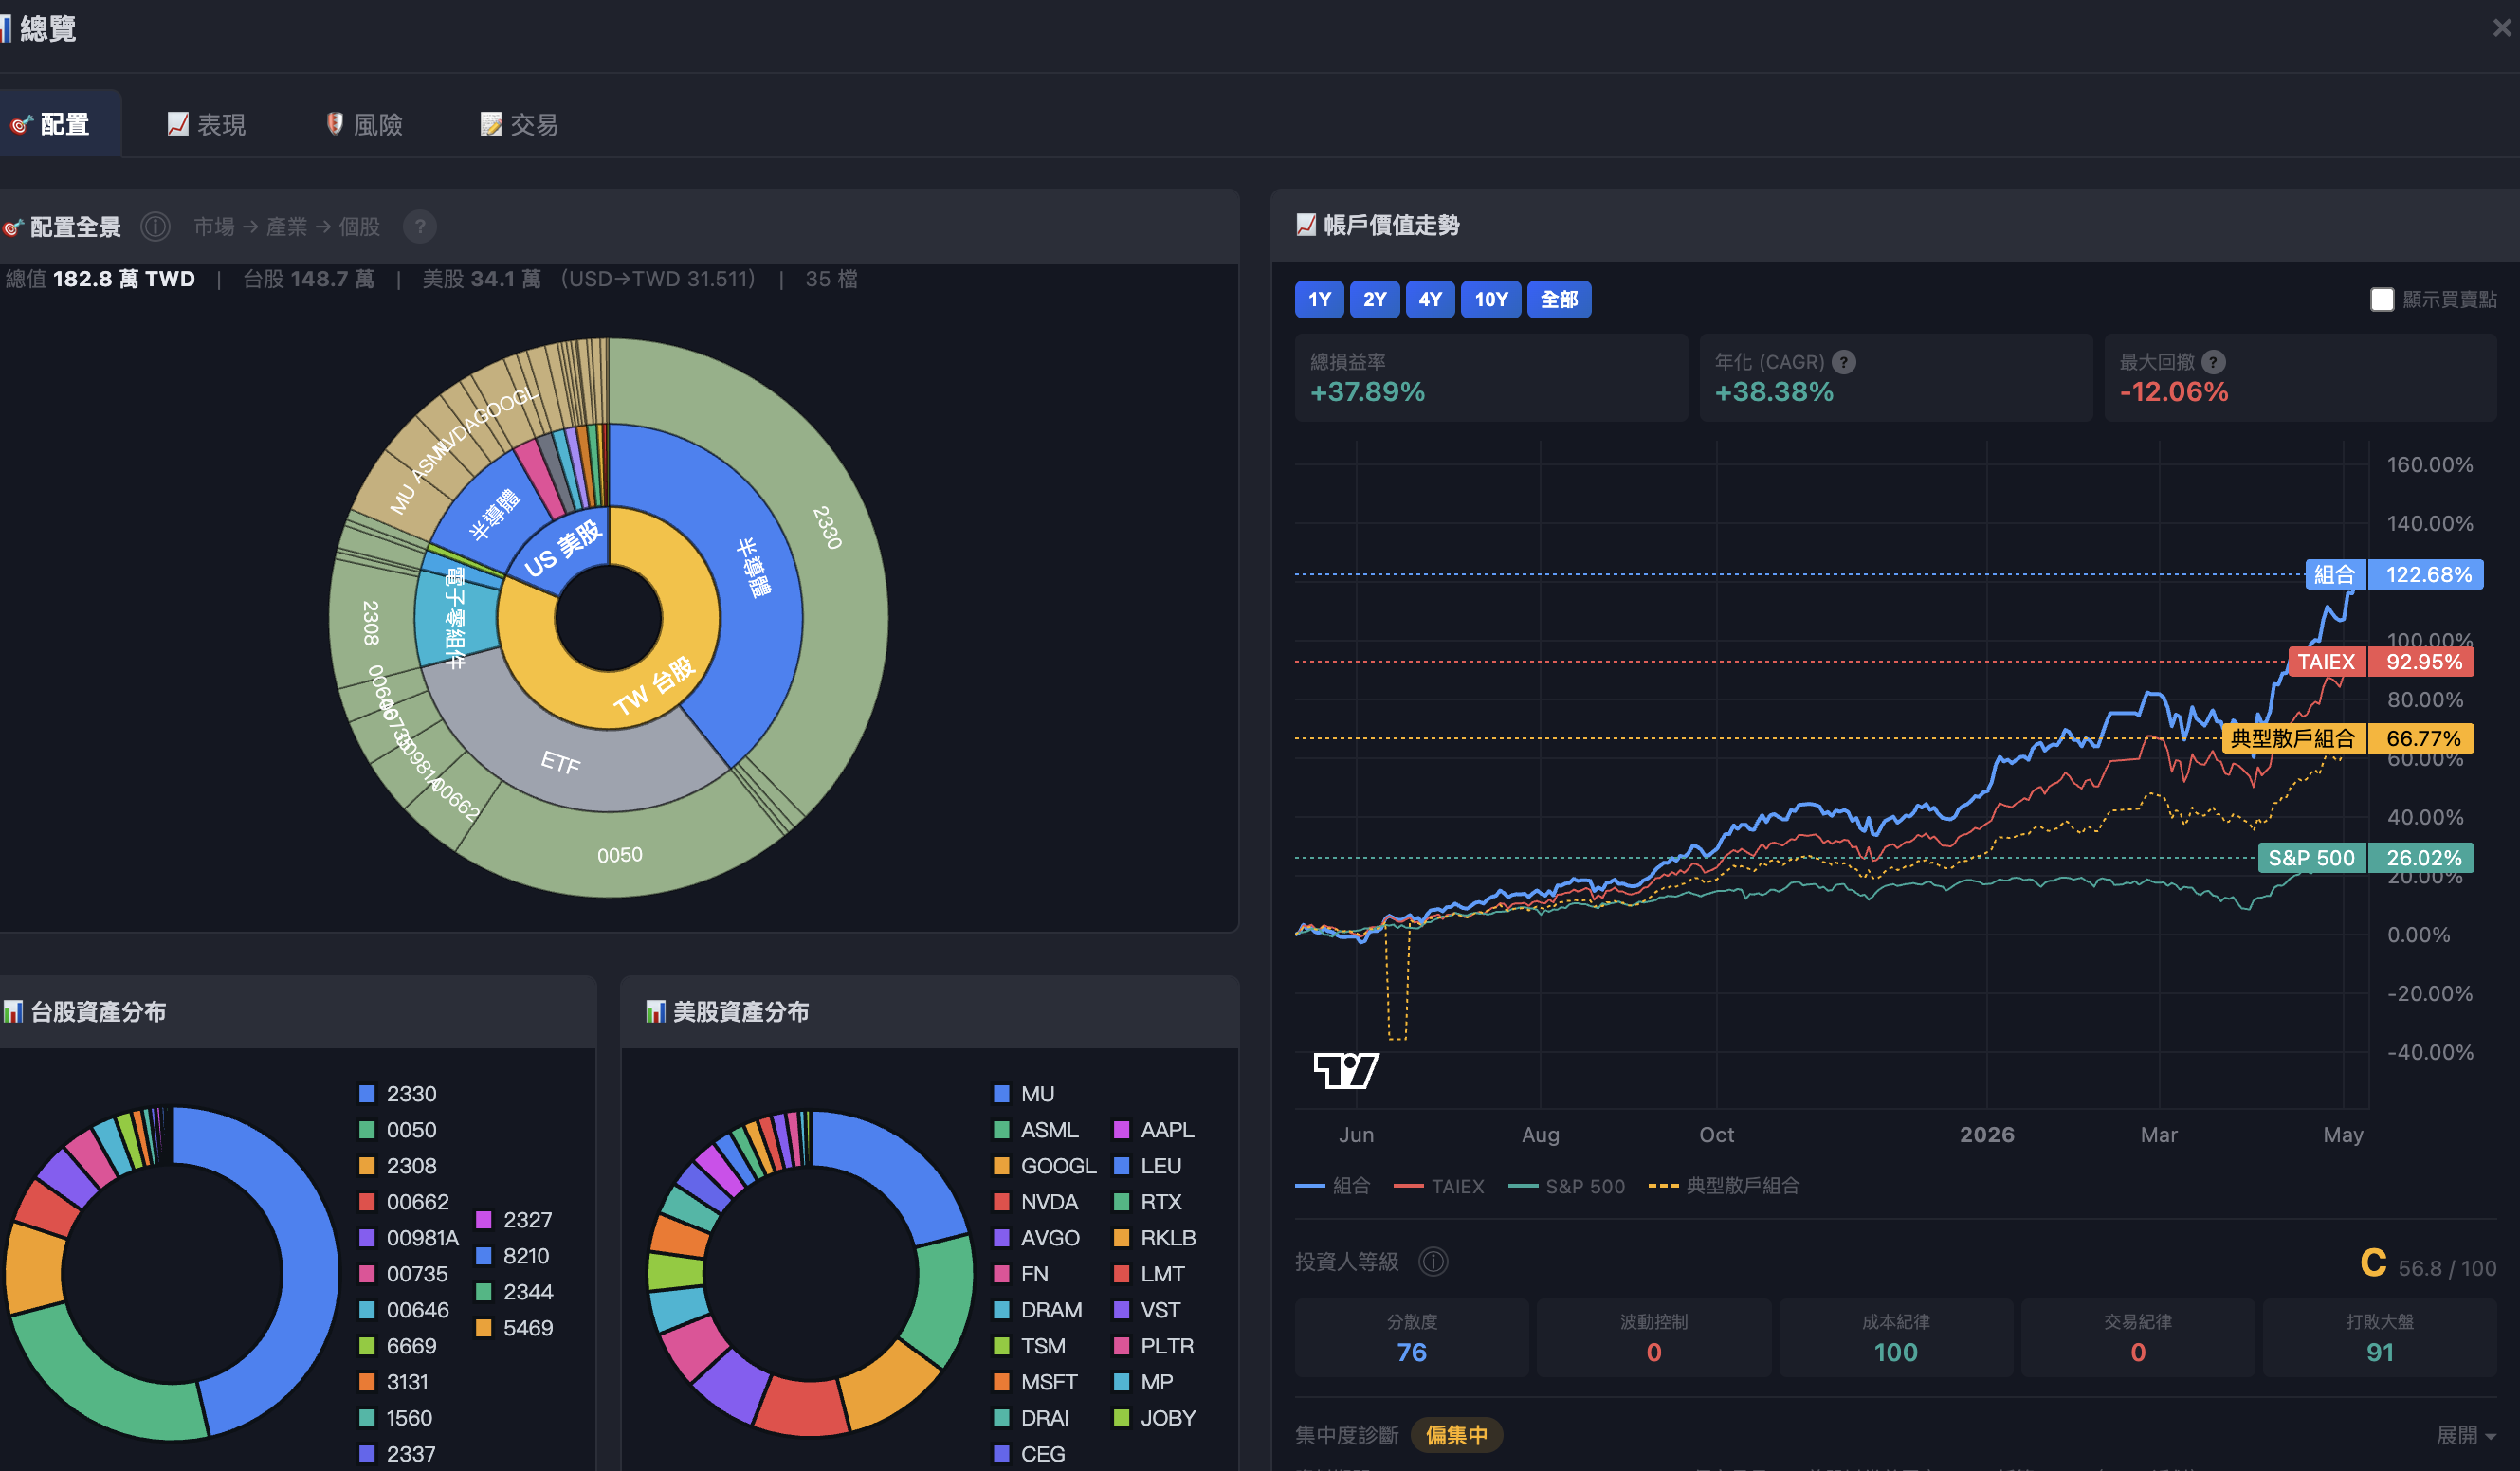Select the TW 台股 ring in sunburst chart
The image size is (2520, 1471).
coord(655,686)
